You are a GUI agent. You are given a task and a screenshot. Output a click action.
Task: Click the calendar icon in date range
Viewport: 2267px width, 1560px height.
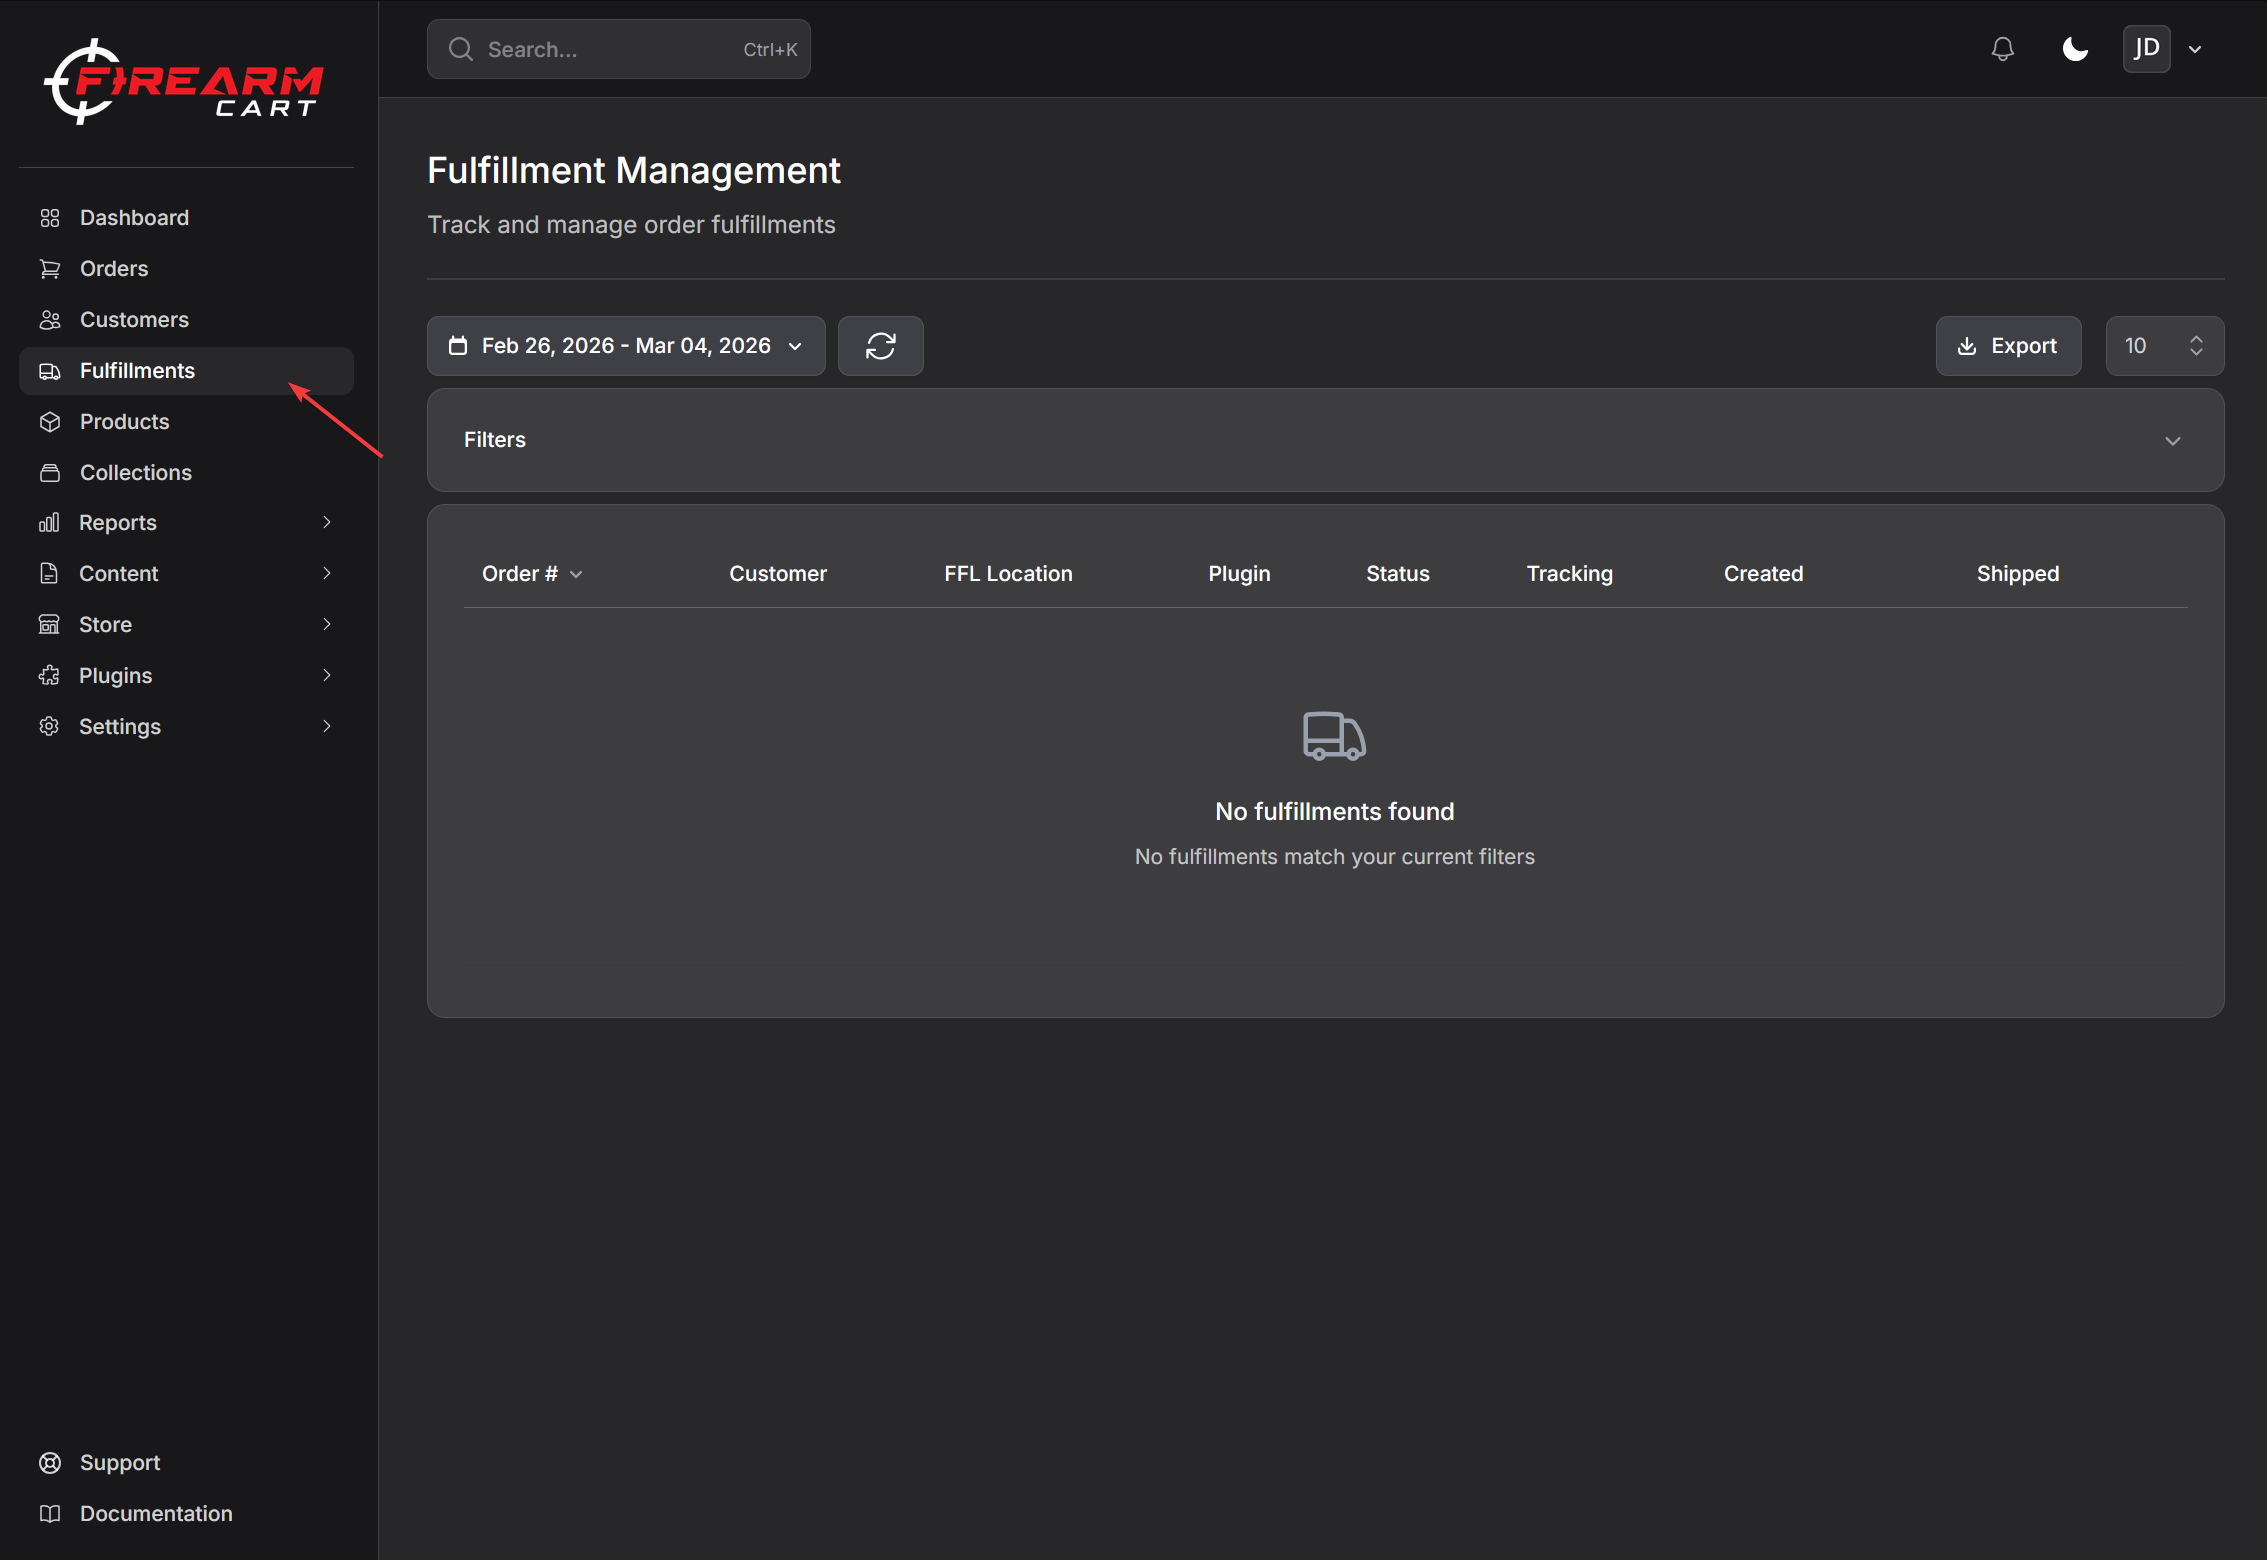pyautogui.click(x=458, y=346)
